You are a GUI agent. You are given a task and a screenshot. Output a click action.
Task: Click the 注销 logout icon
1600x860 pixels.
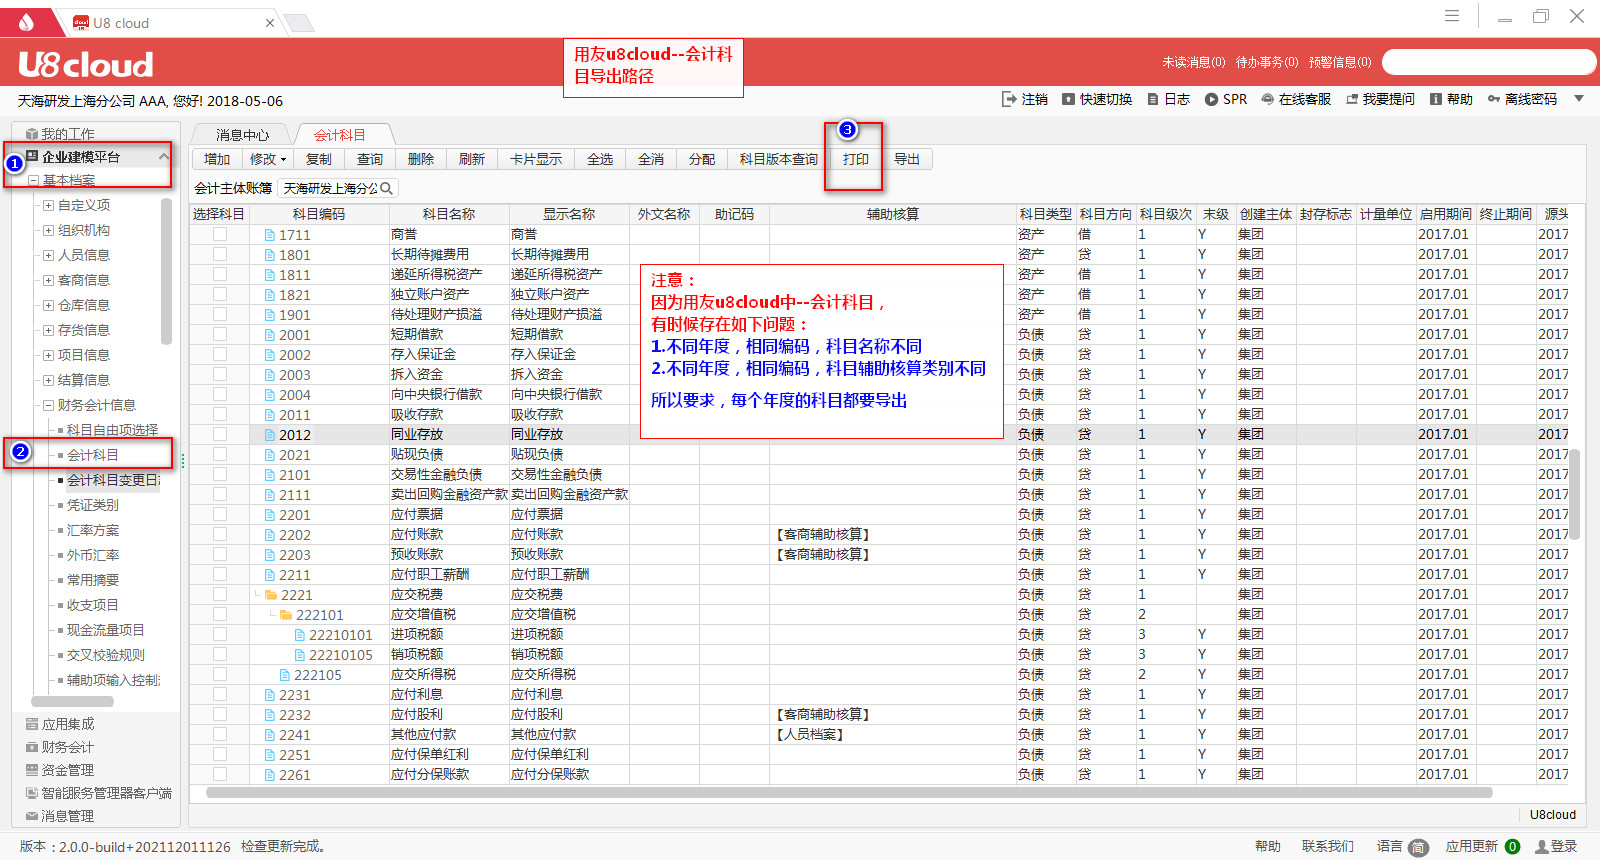pyautogui.click(x=1008, y=99)
